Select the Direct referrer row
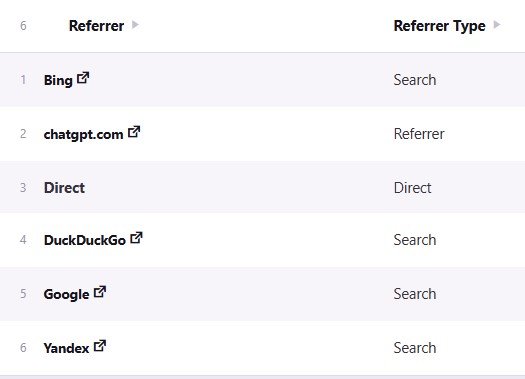 [x=262, y=187]
